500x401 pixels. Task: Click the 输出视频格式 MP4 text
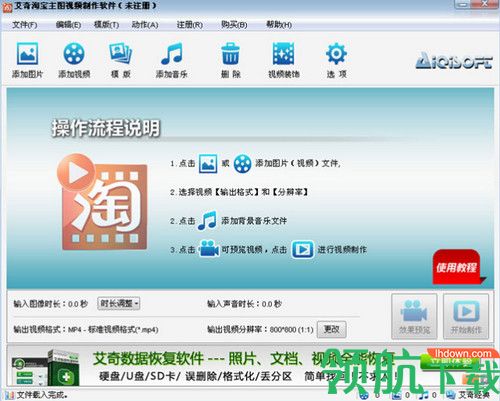86,330
